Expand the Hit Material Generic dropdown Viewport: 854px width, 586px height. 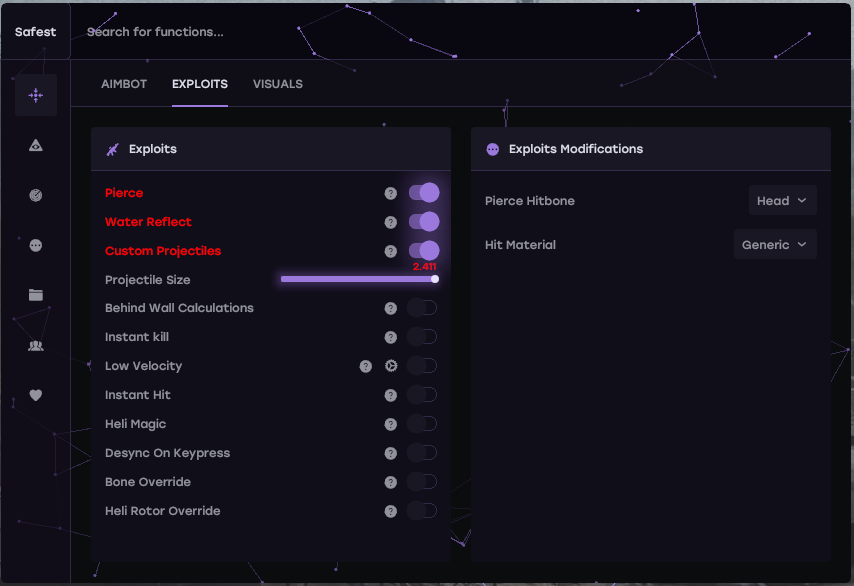[x=775, y=245]
